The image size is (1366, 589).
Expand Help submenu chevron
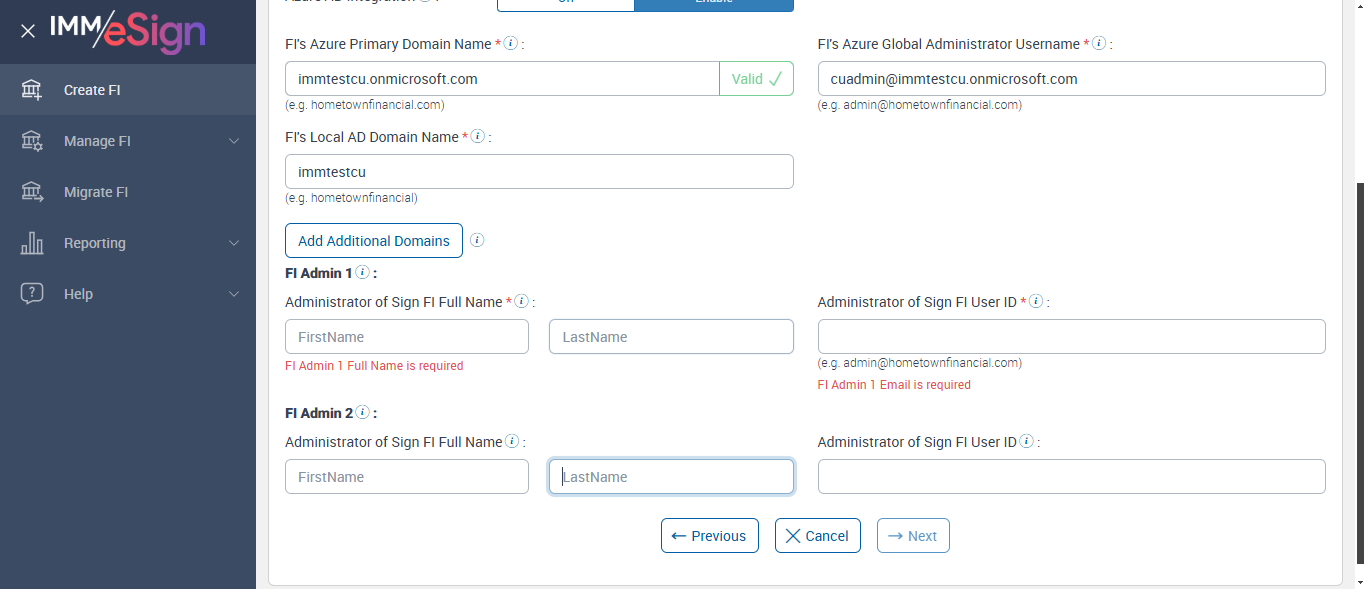[234, 294]
